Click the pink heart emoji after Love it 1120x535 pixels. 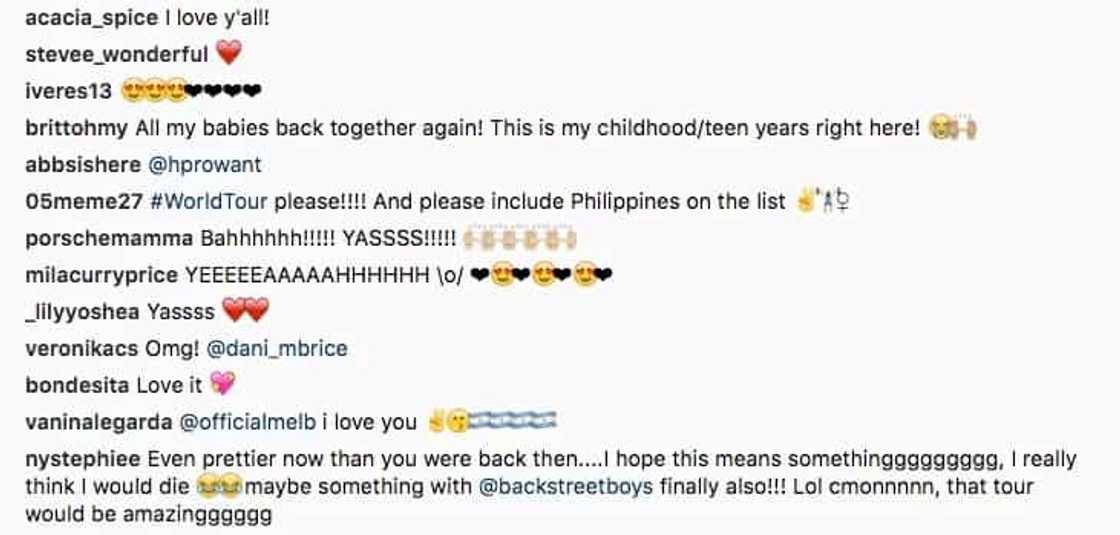[x=221, y=385]
